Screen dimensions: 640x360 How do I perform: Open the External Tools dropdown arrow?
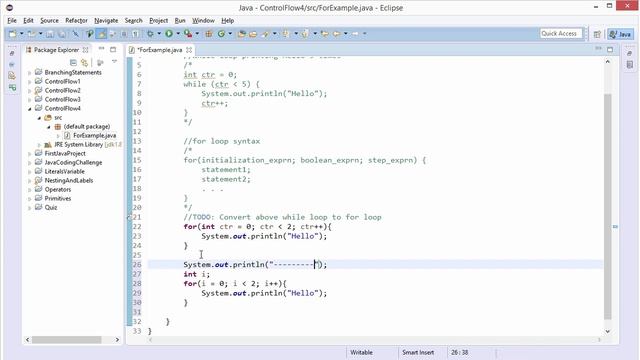click(x=197, y=34)
